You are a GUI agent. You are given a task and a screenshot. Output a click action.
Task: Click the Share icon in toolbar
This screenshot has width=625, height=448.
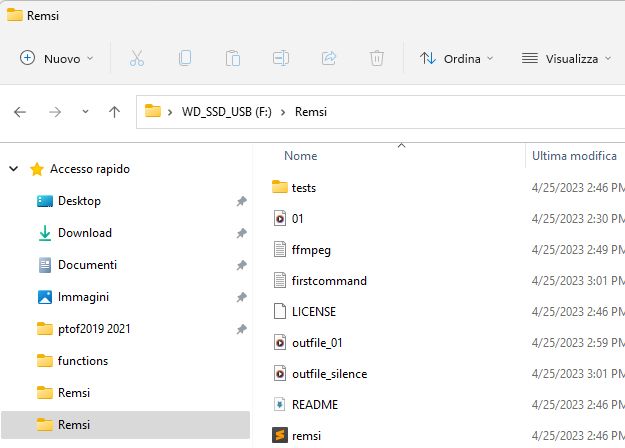click(x=329, y=58)
